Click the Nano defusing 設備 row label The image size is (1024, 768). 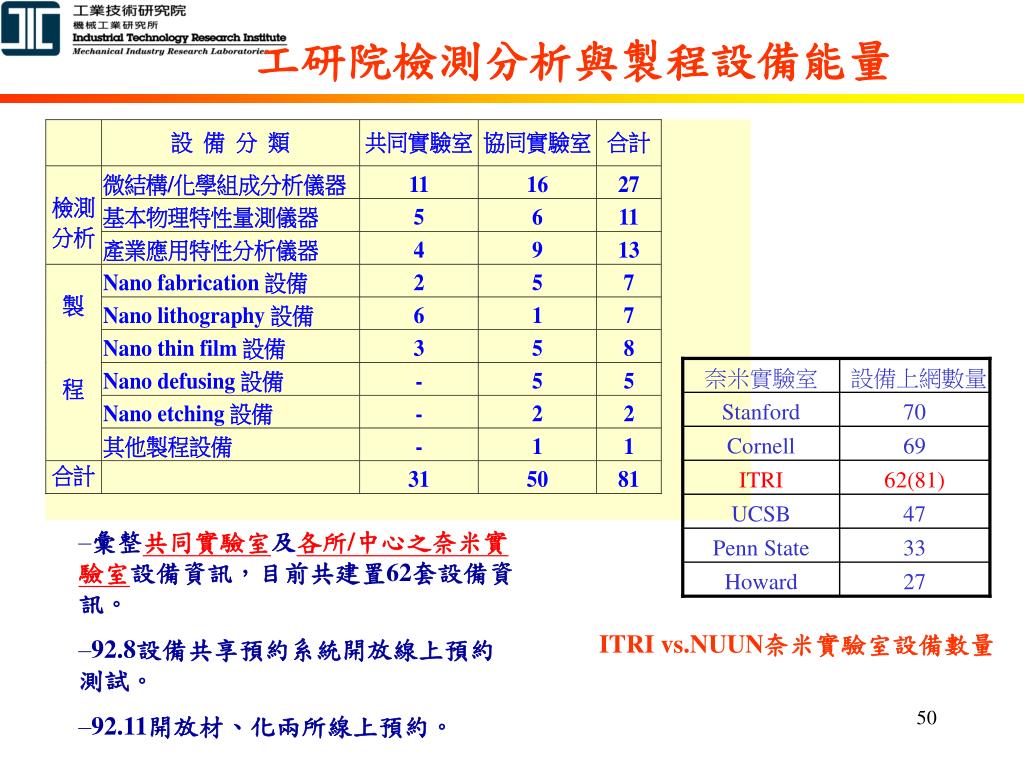(193, 381)
